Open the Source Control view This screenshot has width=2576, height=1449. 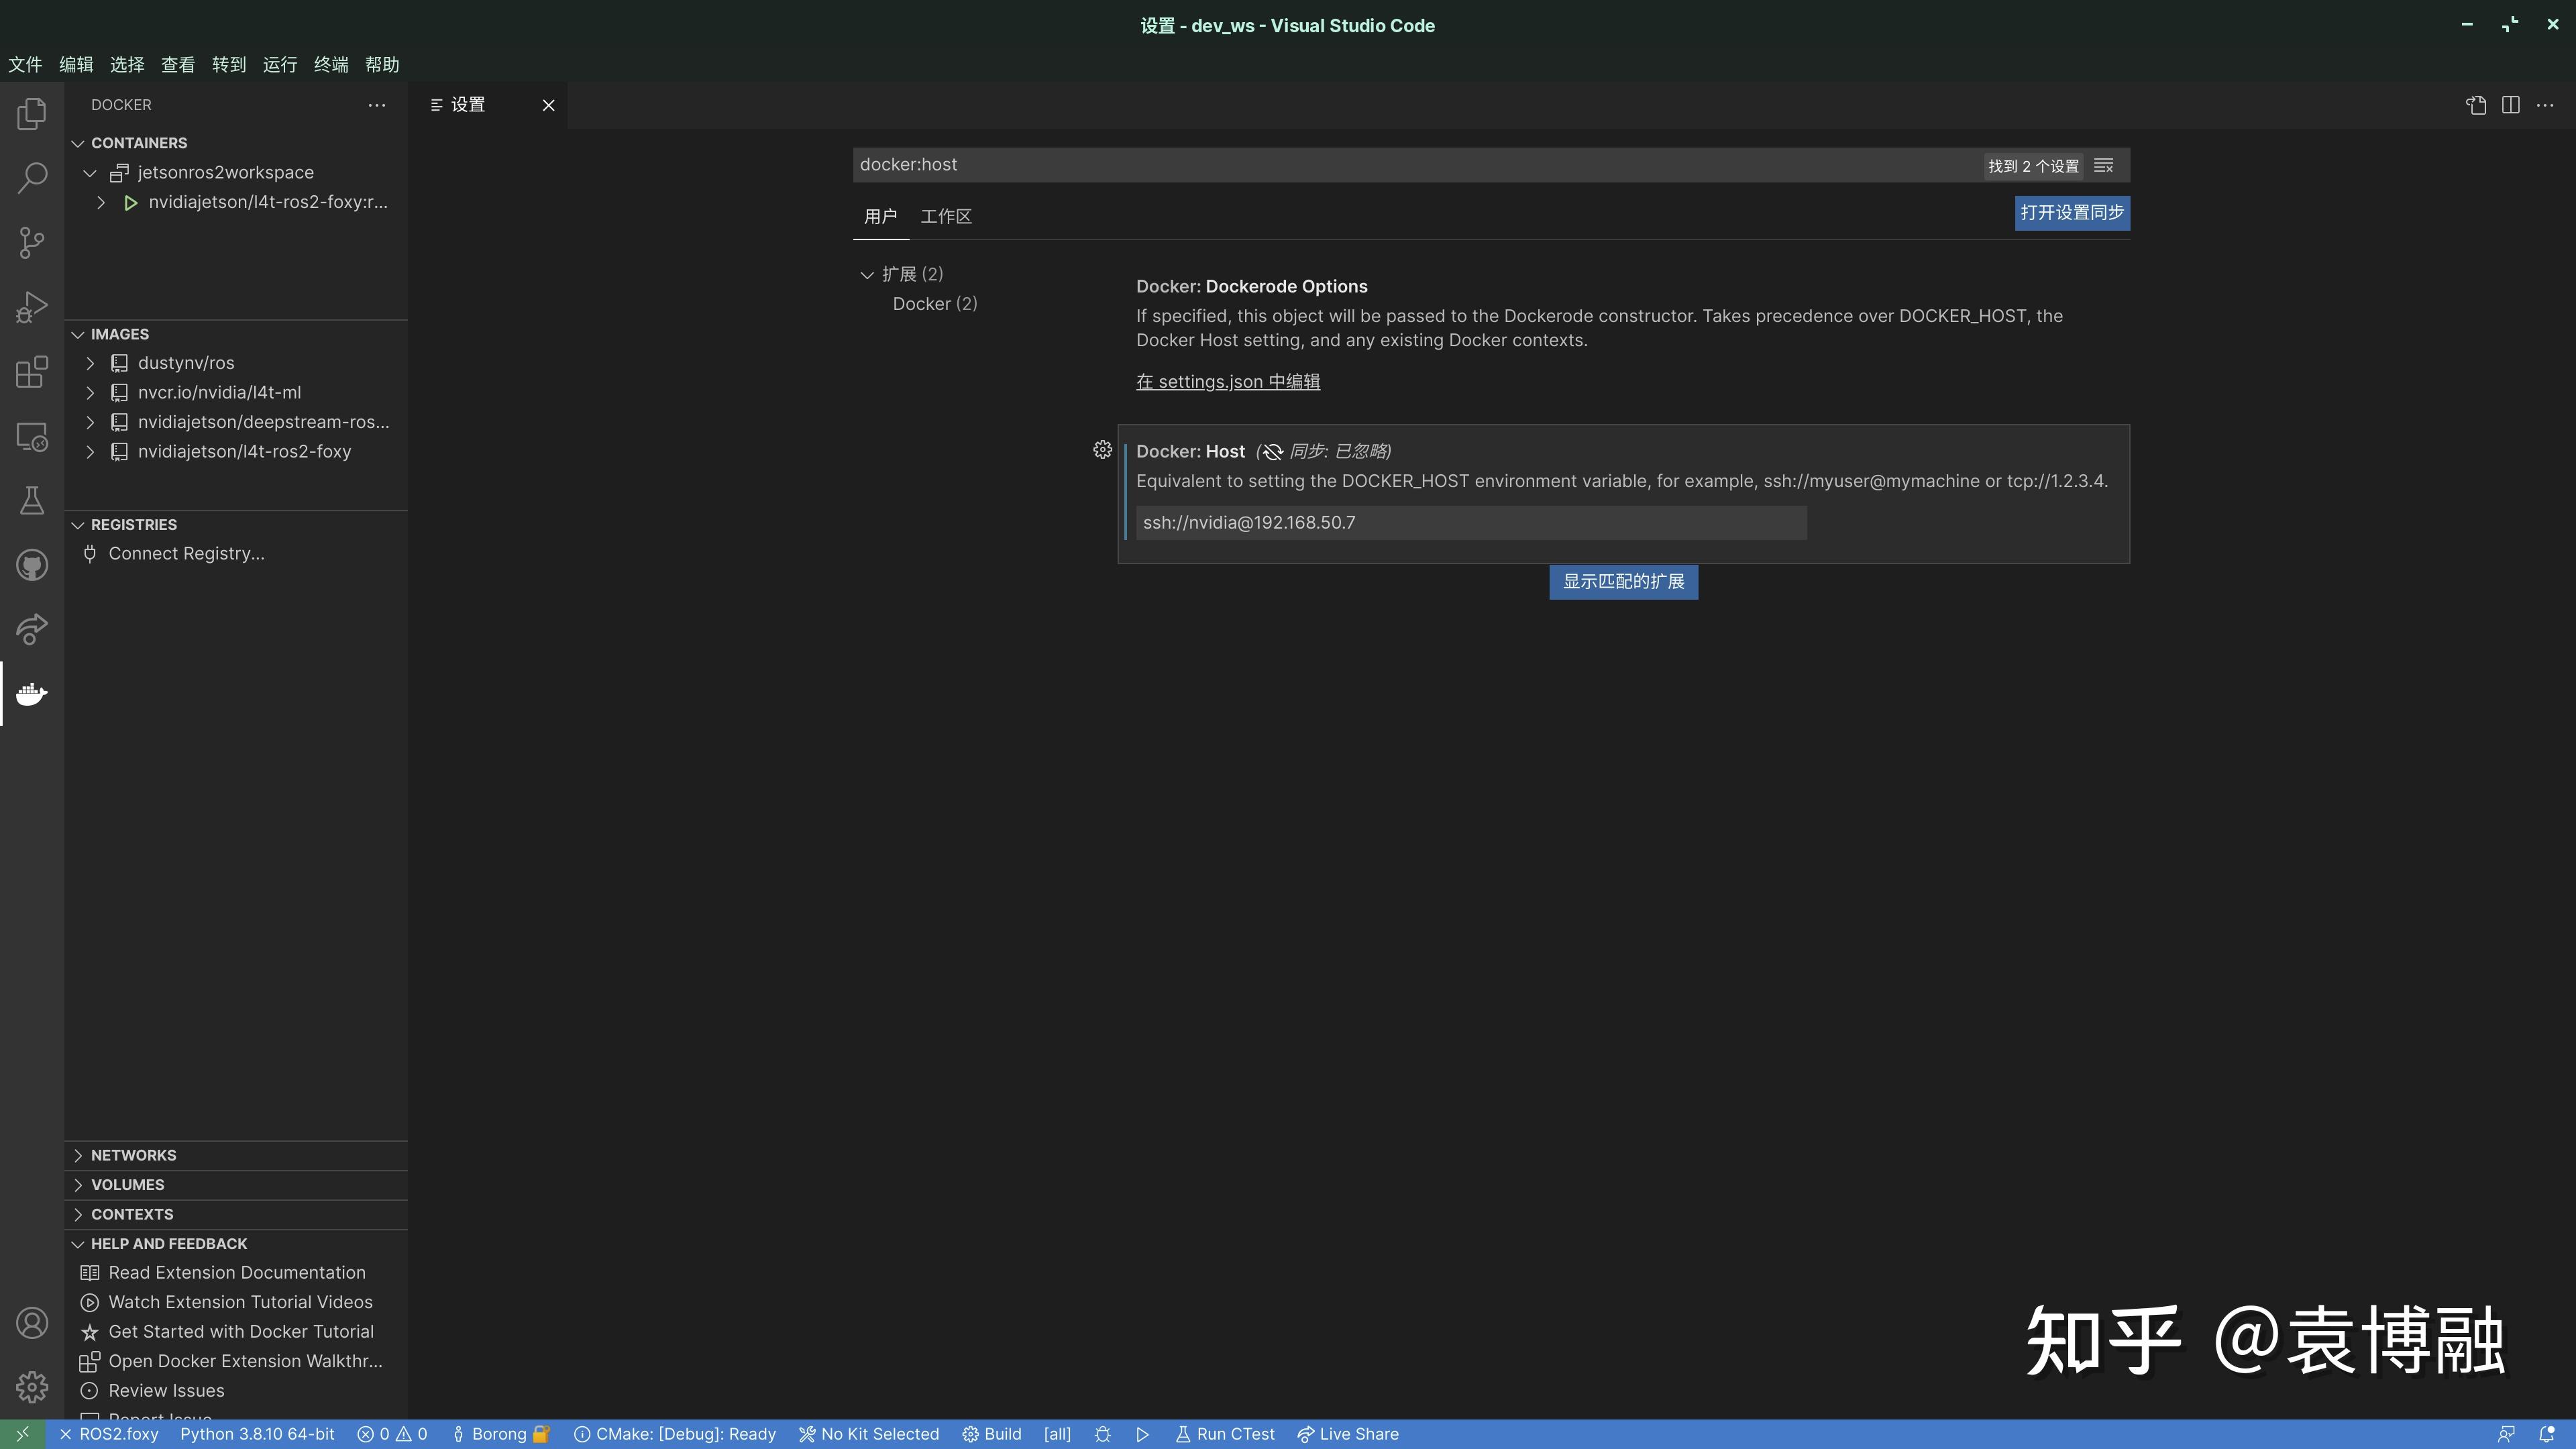click(31, 242)
